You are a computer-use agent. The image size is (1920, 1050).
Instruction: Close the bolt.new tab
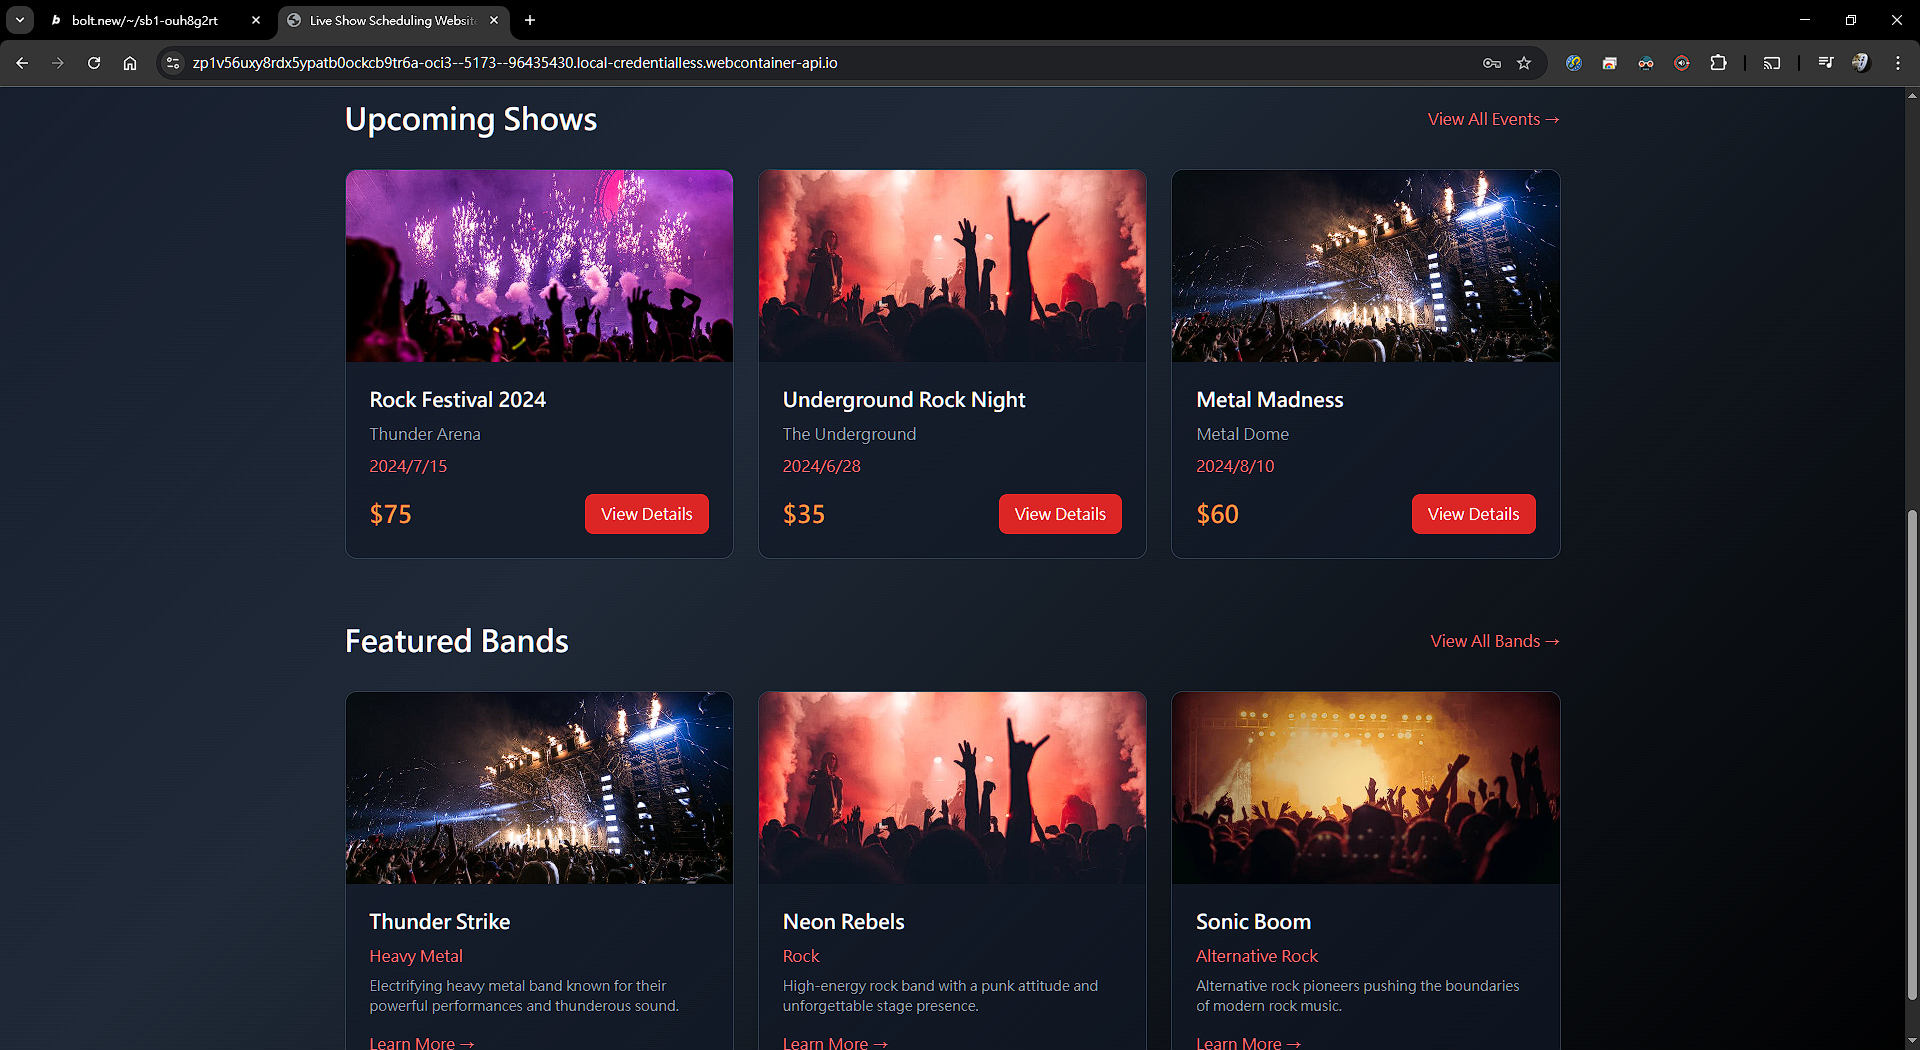click(256, 20)
